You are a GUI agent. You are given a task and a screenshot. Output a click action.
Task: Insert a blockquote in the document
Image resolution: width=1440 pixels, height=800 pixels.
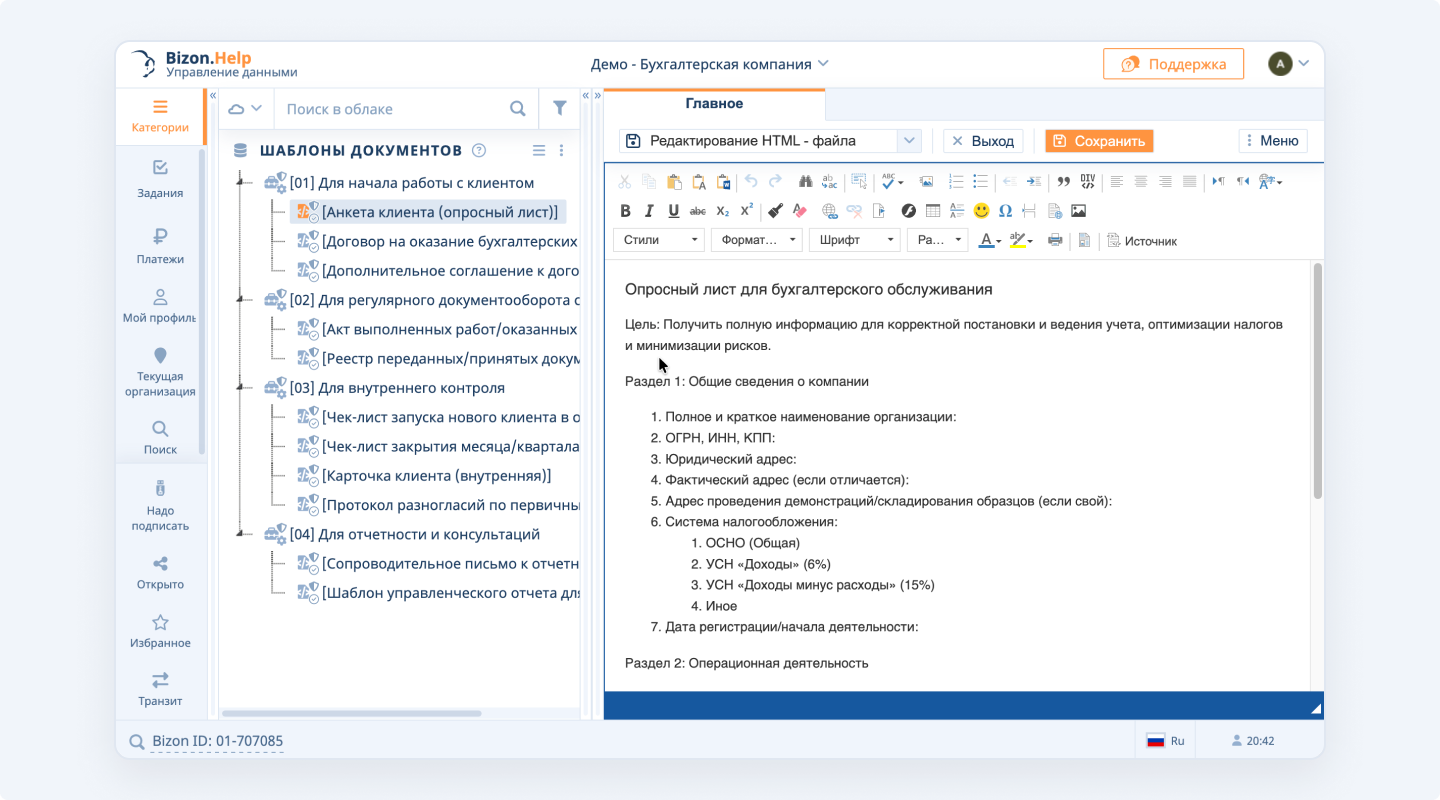click(x=1063, y=181)
